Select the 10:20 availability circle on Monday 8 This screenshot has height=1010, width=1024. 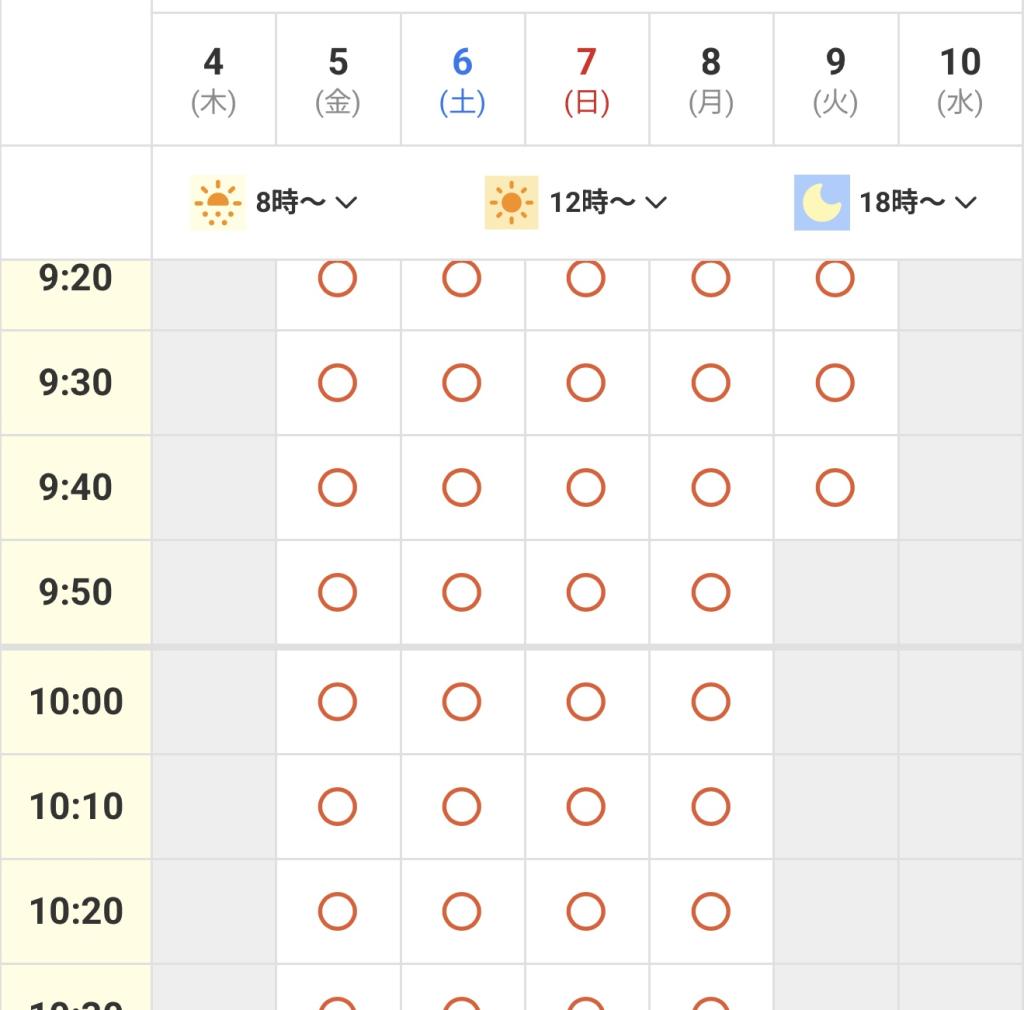point(710,911)
